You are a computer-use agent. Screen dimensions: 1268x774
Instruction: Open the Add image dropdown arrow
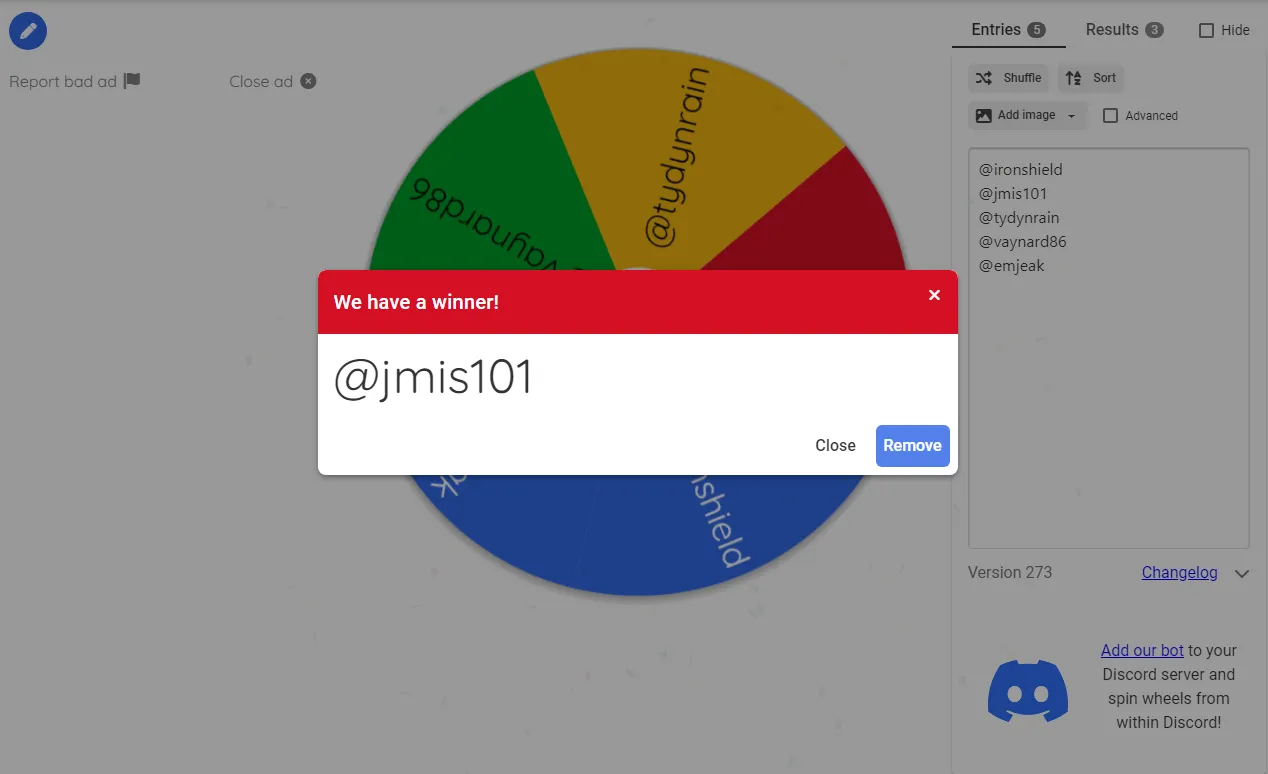(1073, 116)
